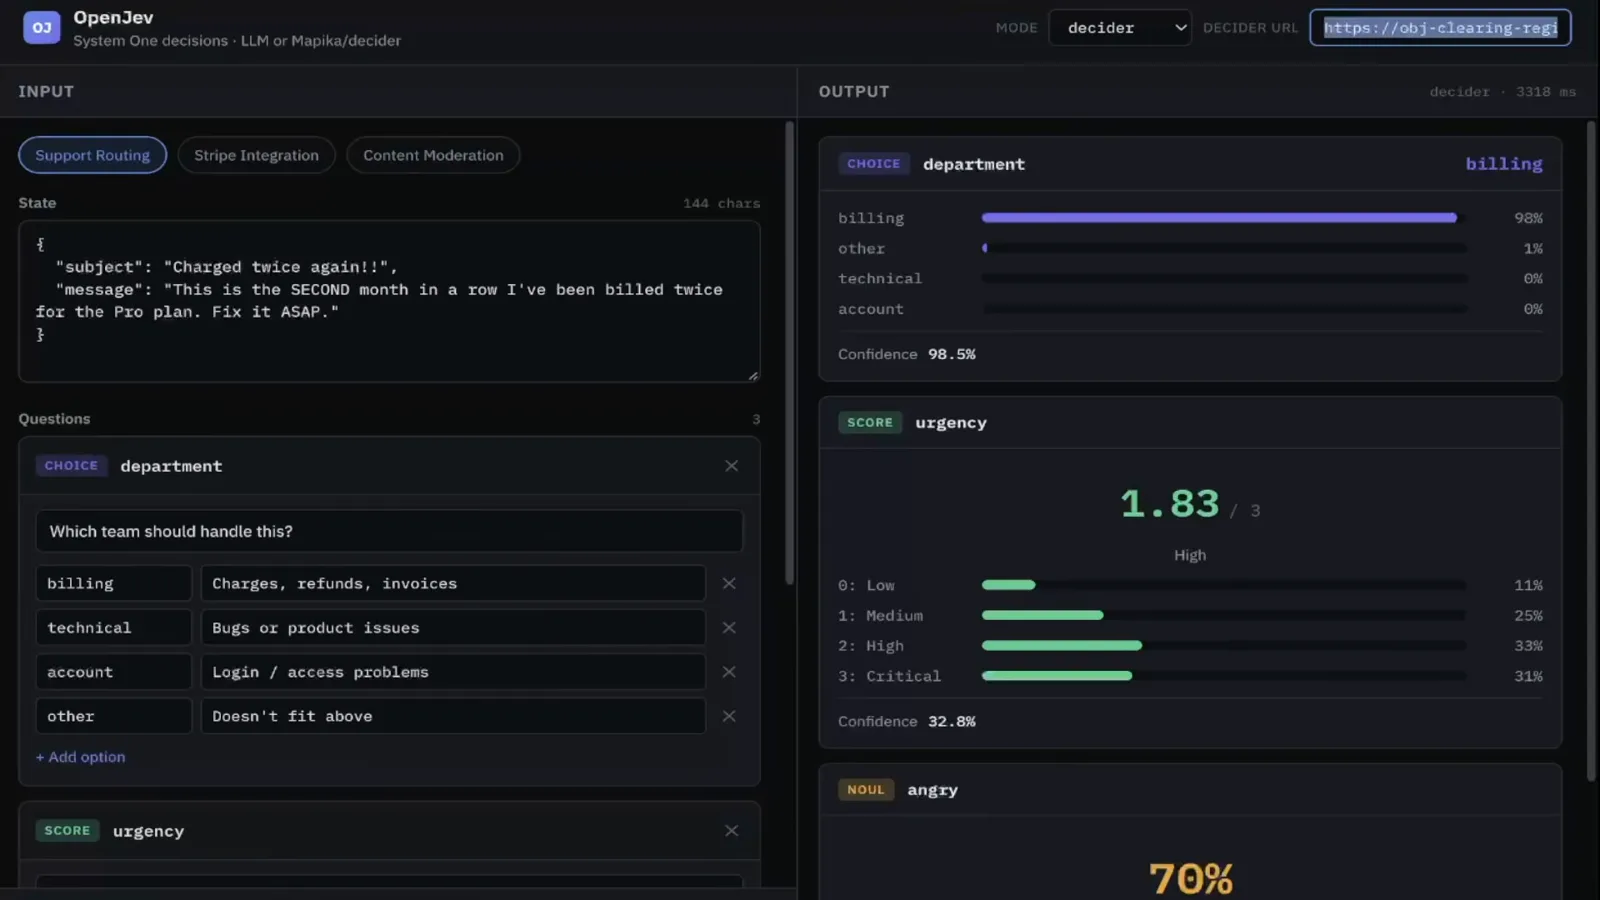Switch to Content Moderation preset
The height and width of the screenshot is (900, 1600).
coord(433,155)
